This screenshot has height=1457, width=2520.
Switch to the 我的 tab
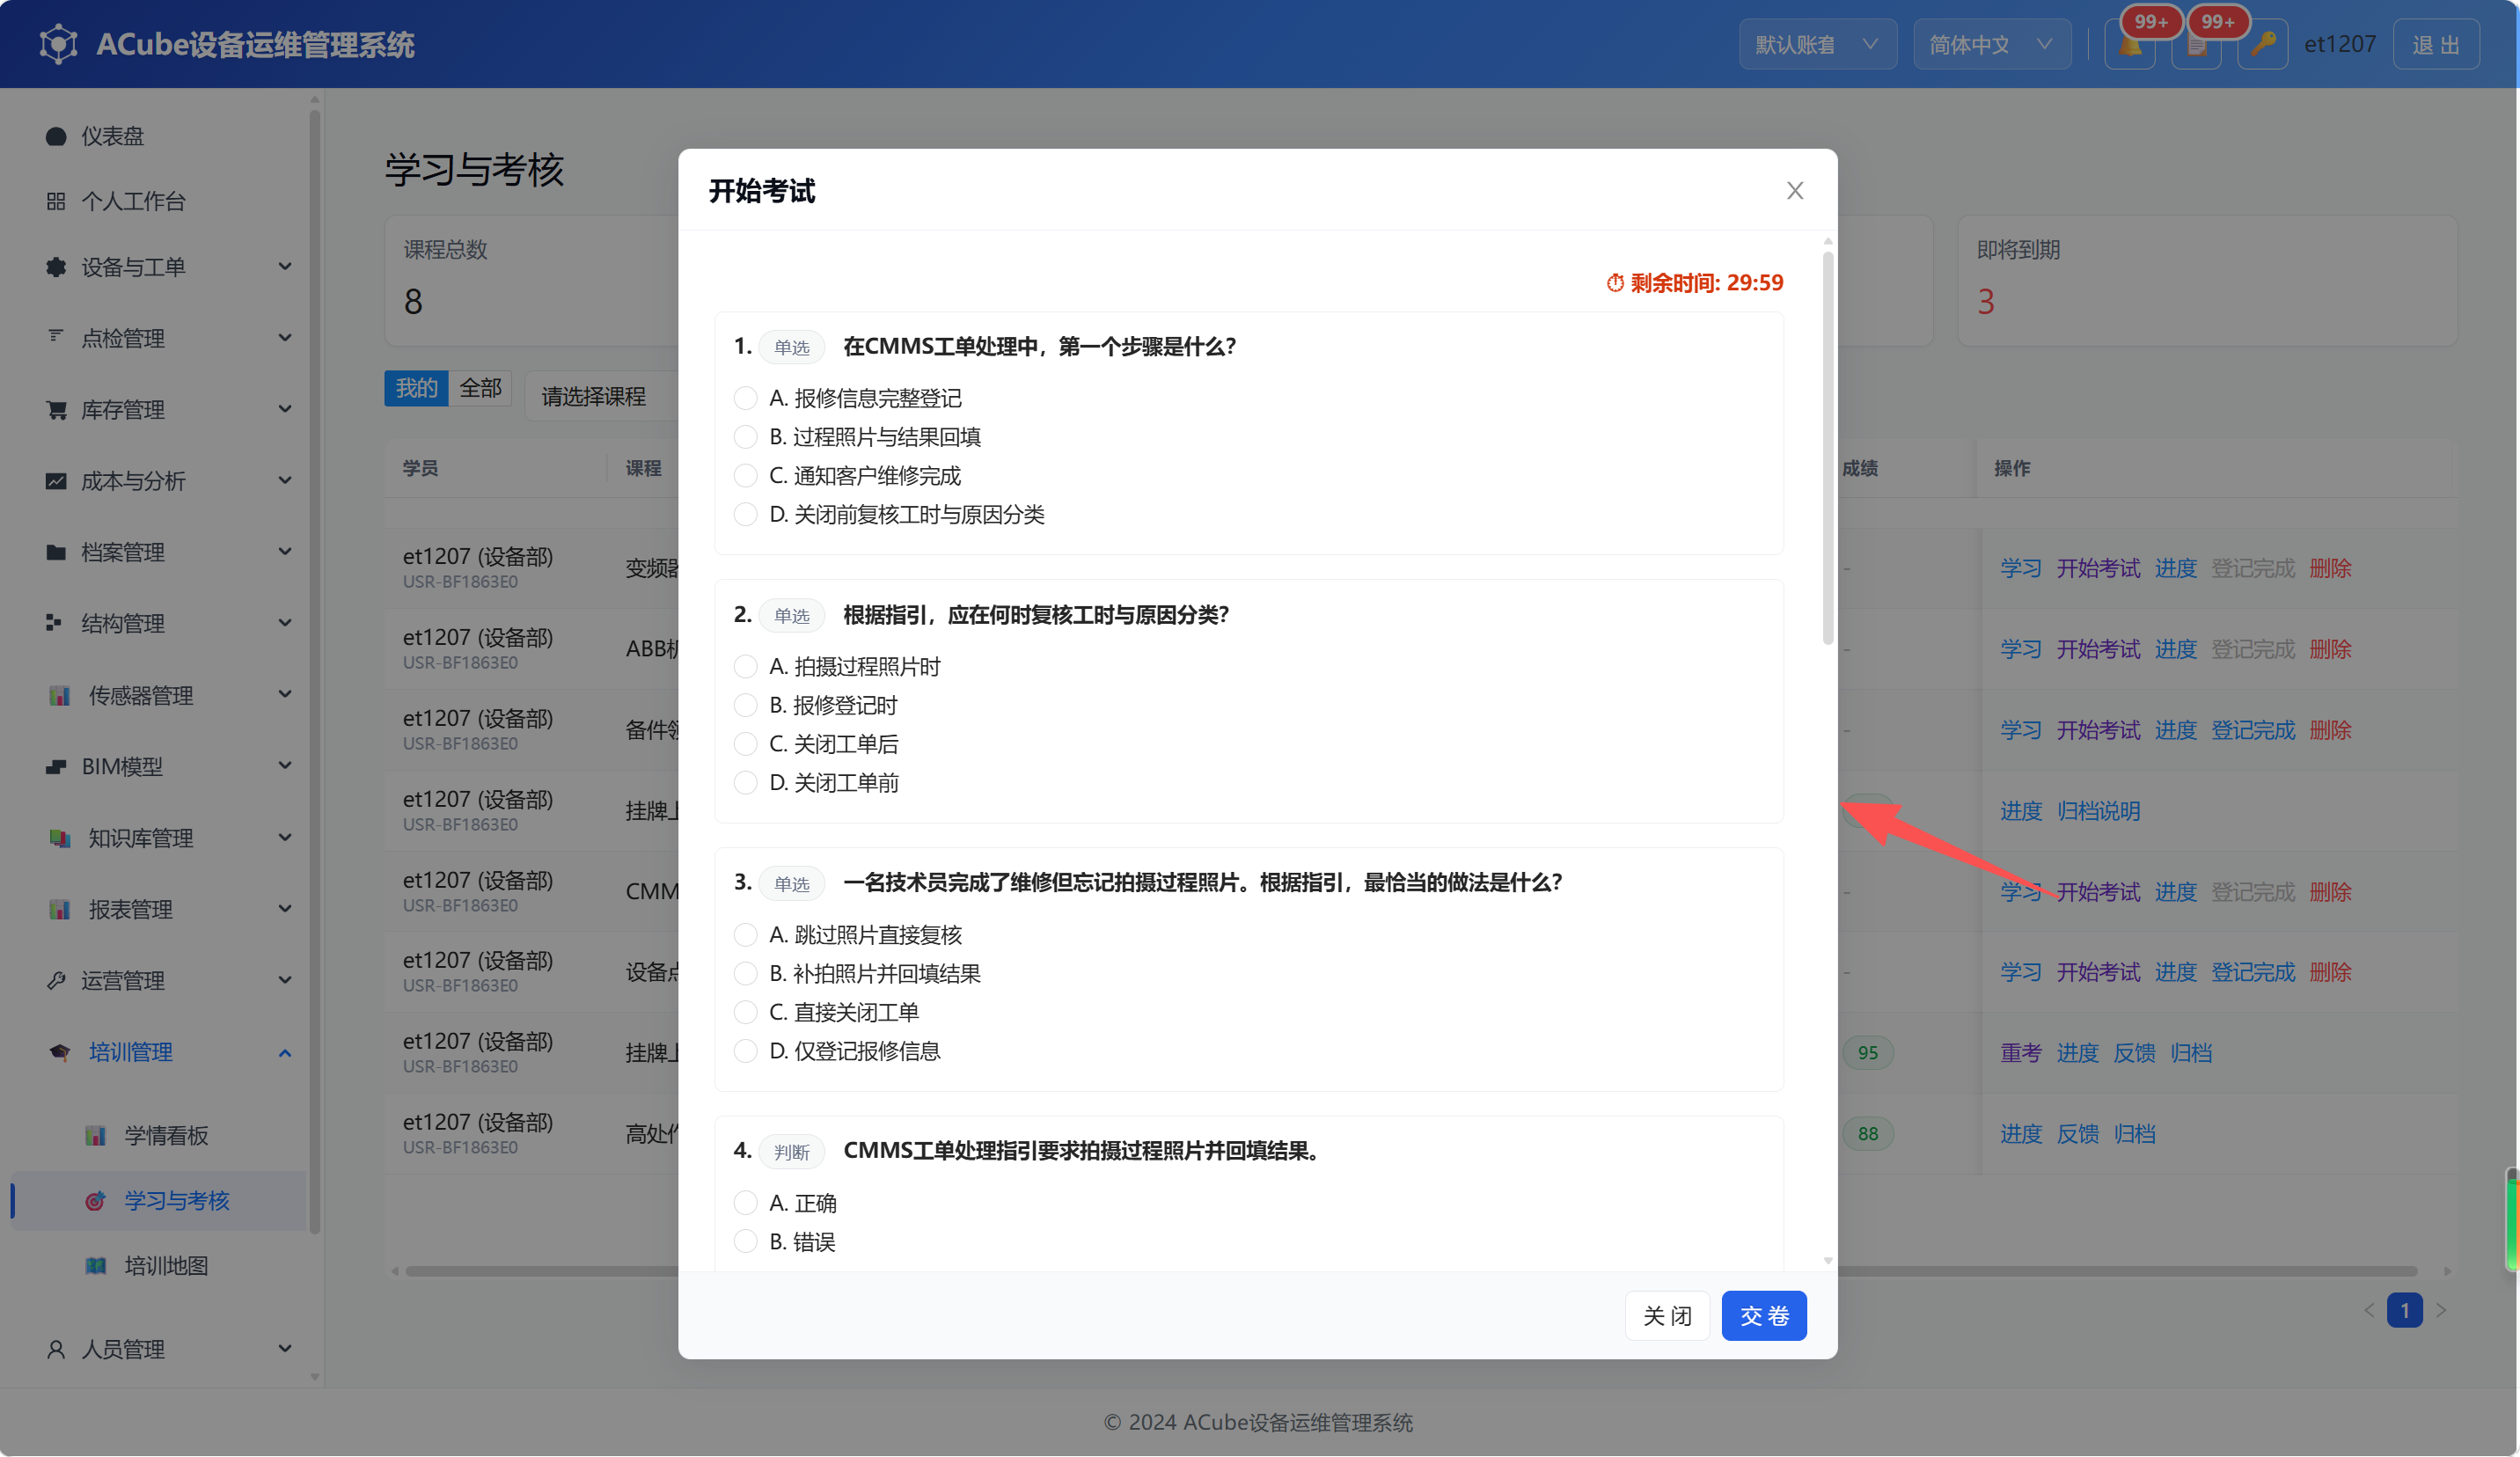pos(416,388)
